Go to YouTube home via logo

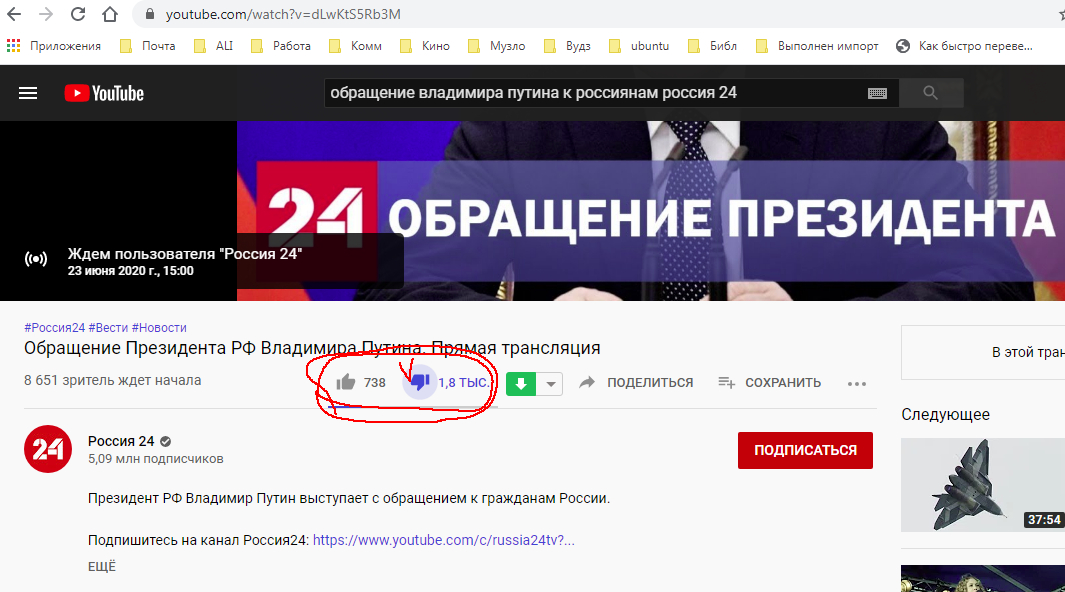pyautogui.click(x=104, y=93)
